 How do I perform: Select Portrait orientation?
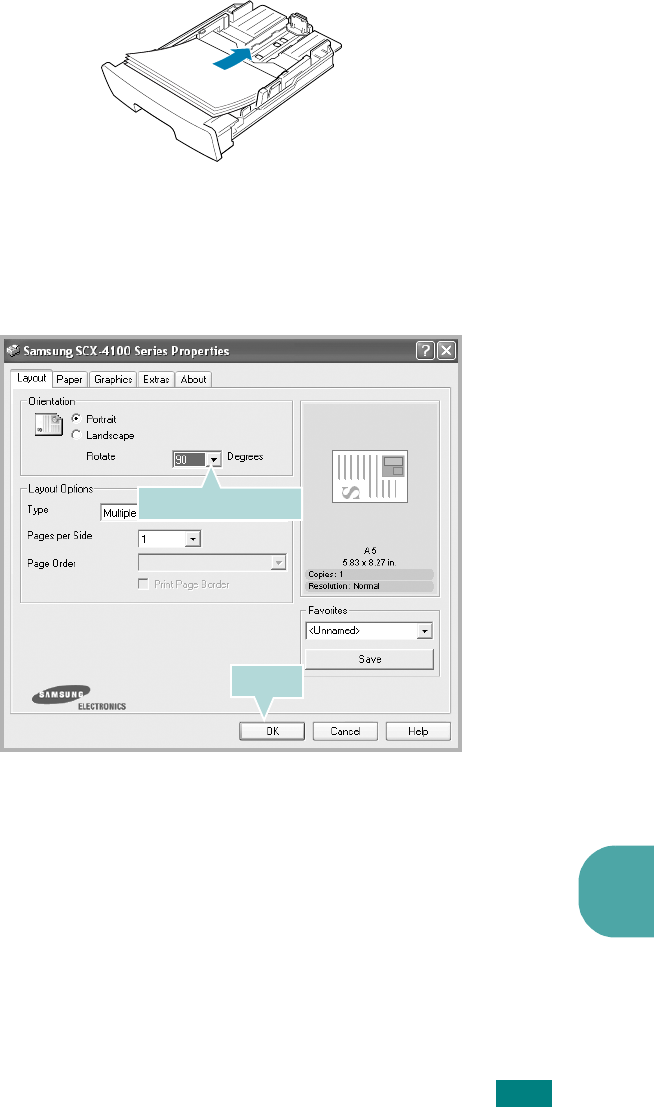pyautogui.click(x=76, y=419)
